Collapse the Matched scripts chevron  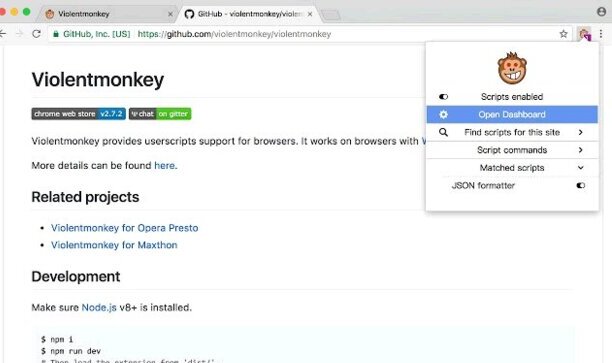click(581, 168)
